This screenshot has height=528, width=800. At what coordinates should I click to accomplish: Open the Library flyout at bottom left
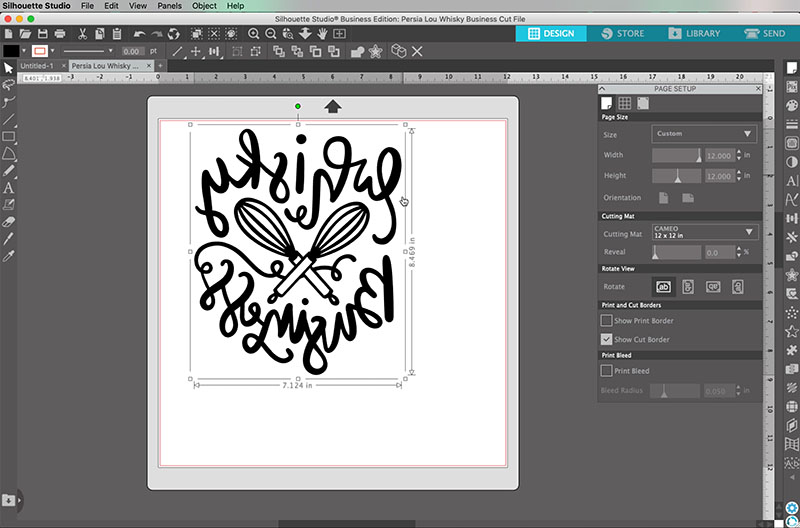[x=8, y=500]
